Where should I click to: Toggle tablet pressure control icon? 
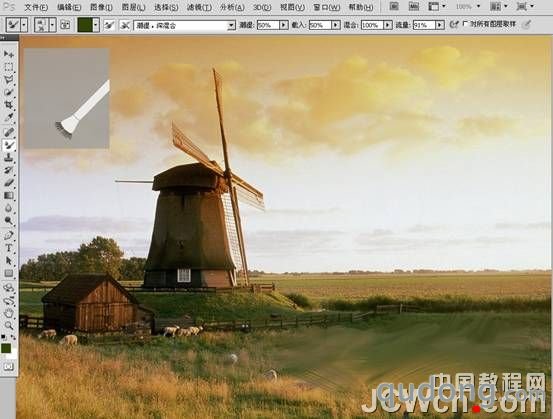526,24
